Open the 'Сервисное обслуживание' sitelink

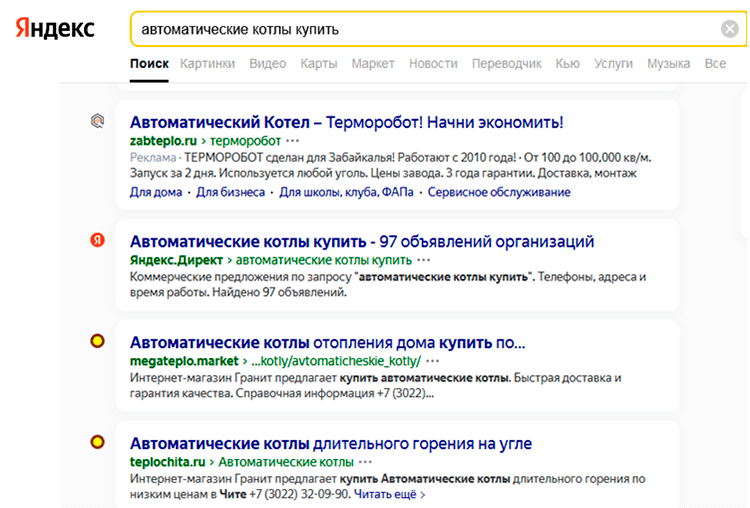(499, 192)
